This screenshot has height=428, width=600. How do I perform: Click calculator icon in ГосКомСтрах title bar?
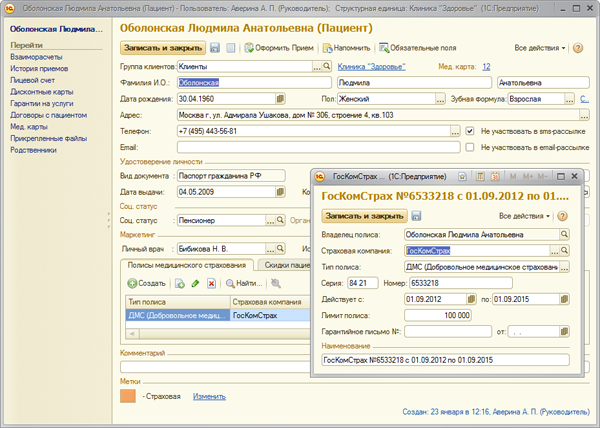[480, 176]
